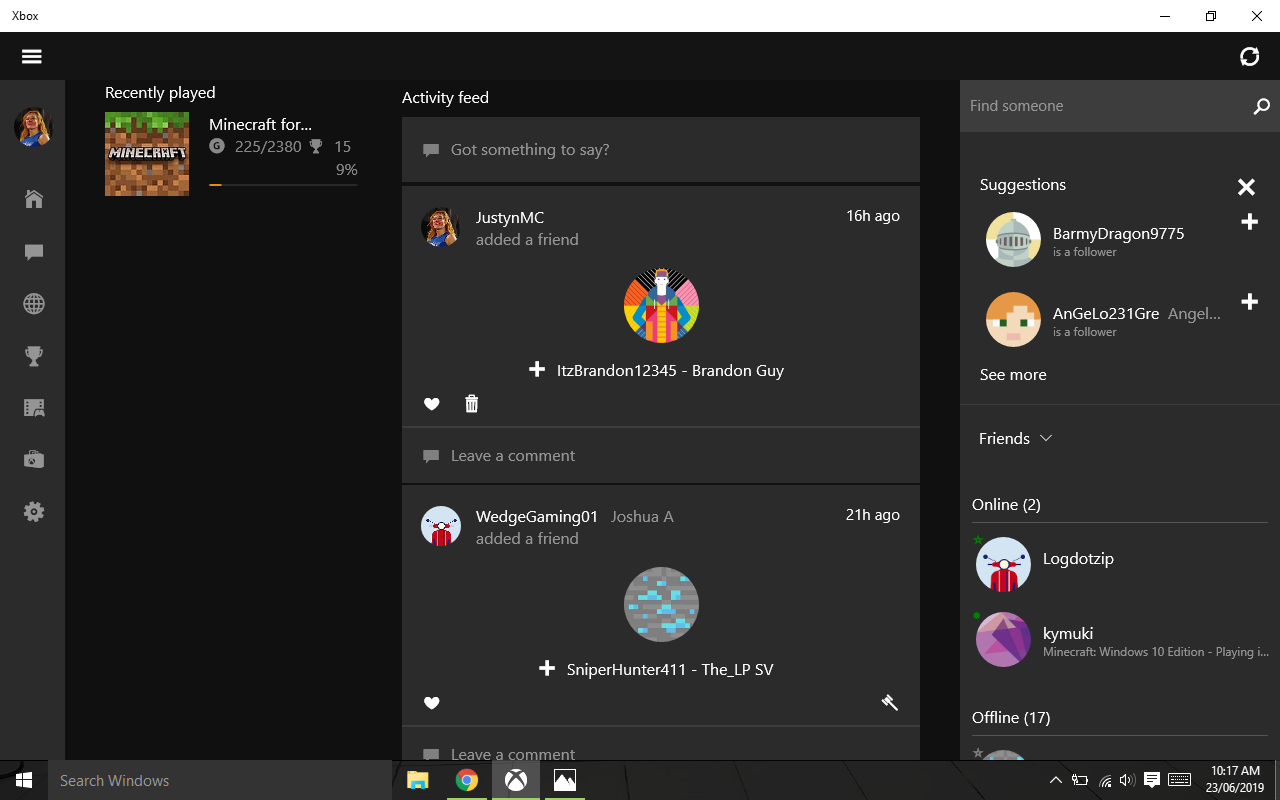Open the hamburger navigation menu
The height and width of the screenshot is (800, 1280).
click(32, 57)
